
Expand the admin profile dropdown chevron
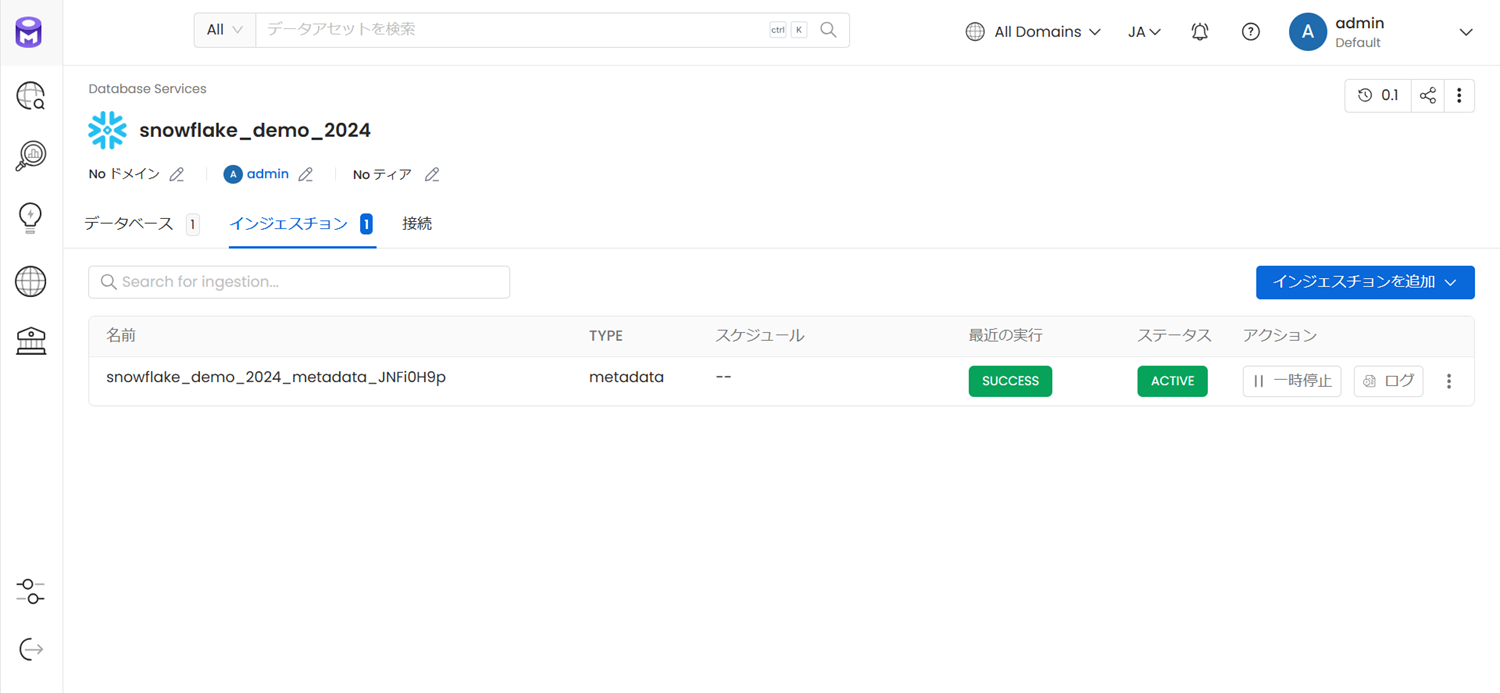(1466, 32)
